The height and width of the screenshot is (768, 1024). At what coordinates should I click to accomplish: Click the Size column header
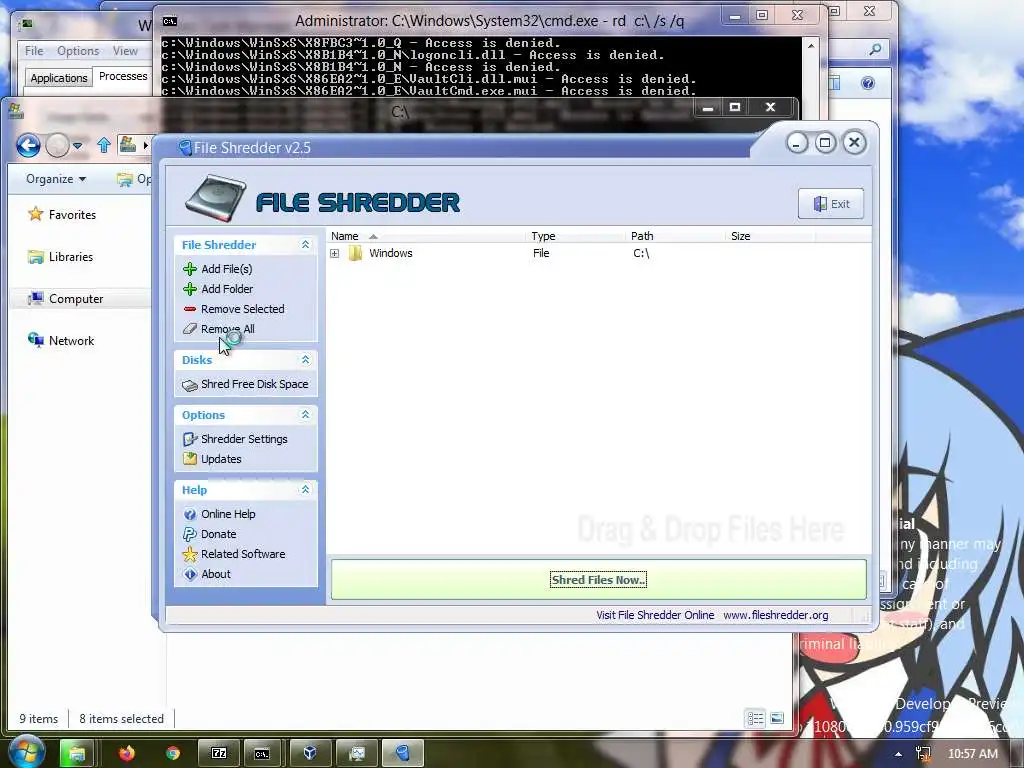point(741,236)
